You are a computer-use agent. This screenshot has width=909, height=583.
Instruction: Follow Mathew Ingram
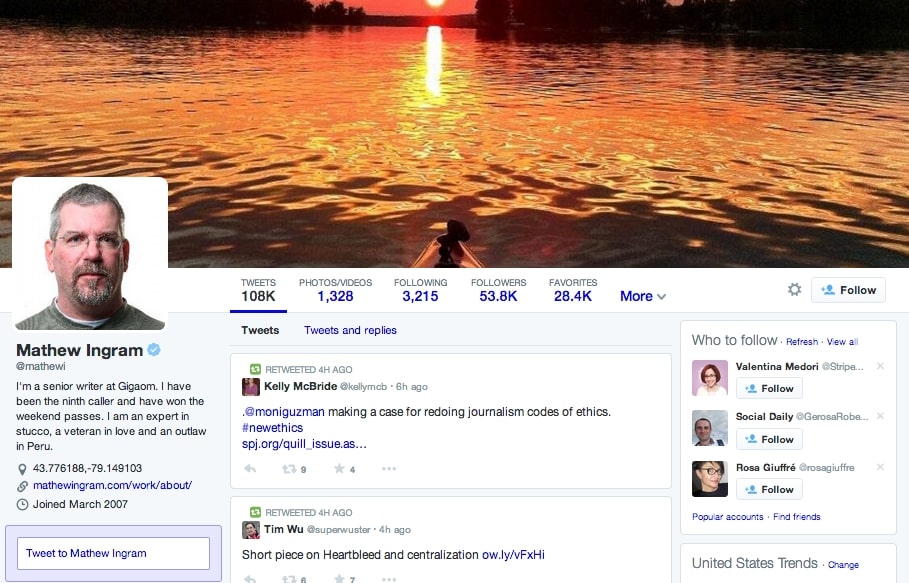click(x=848, y=289)
